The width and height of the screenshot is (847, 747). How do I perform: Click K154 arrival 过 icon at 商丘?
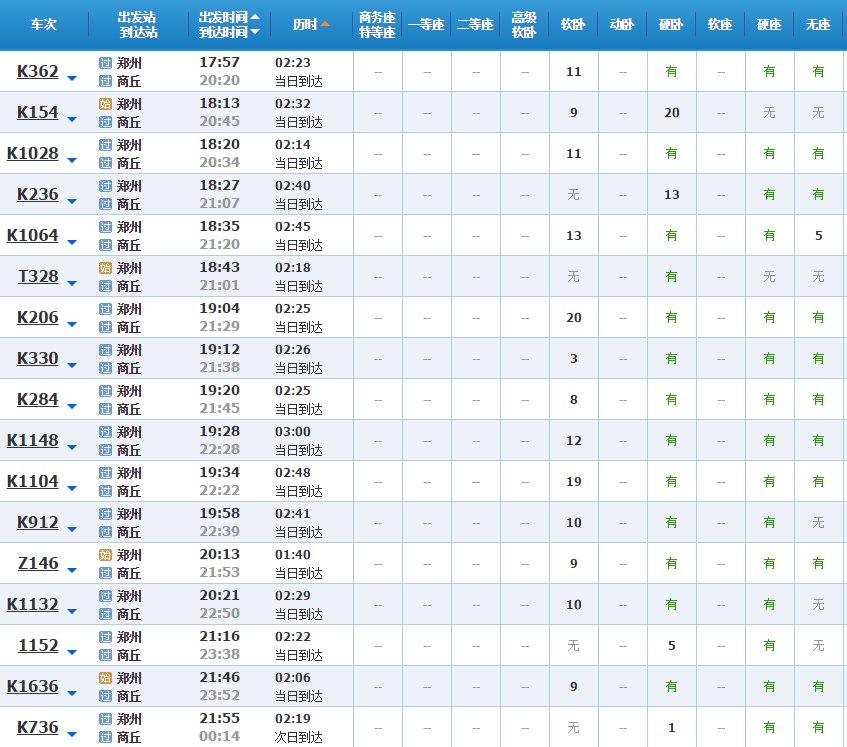(105, 122)
